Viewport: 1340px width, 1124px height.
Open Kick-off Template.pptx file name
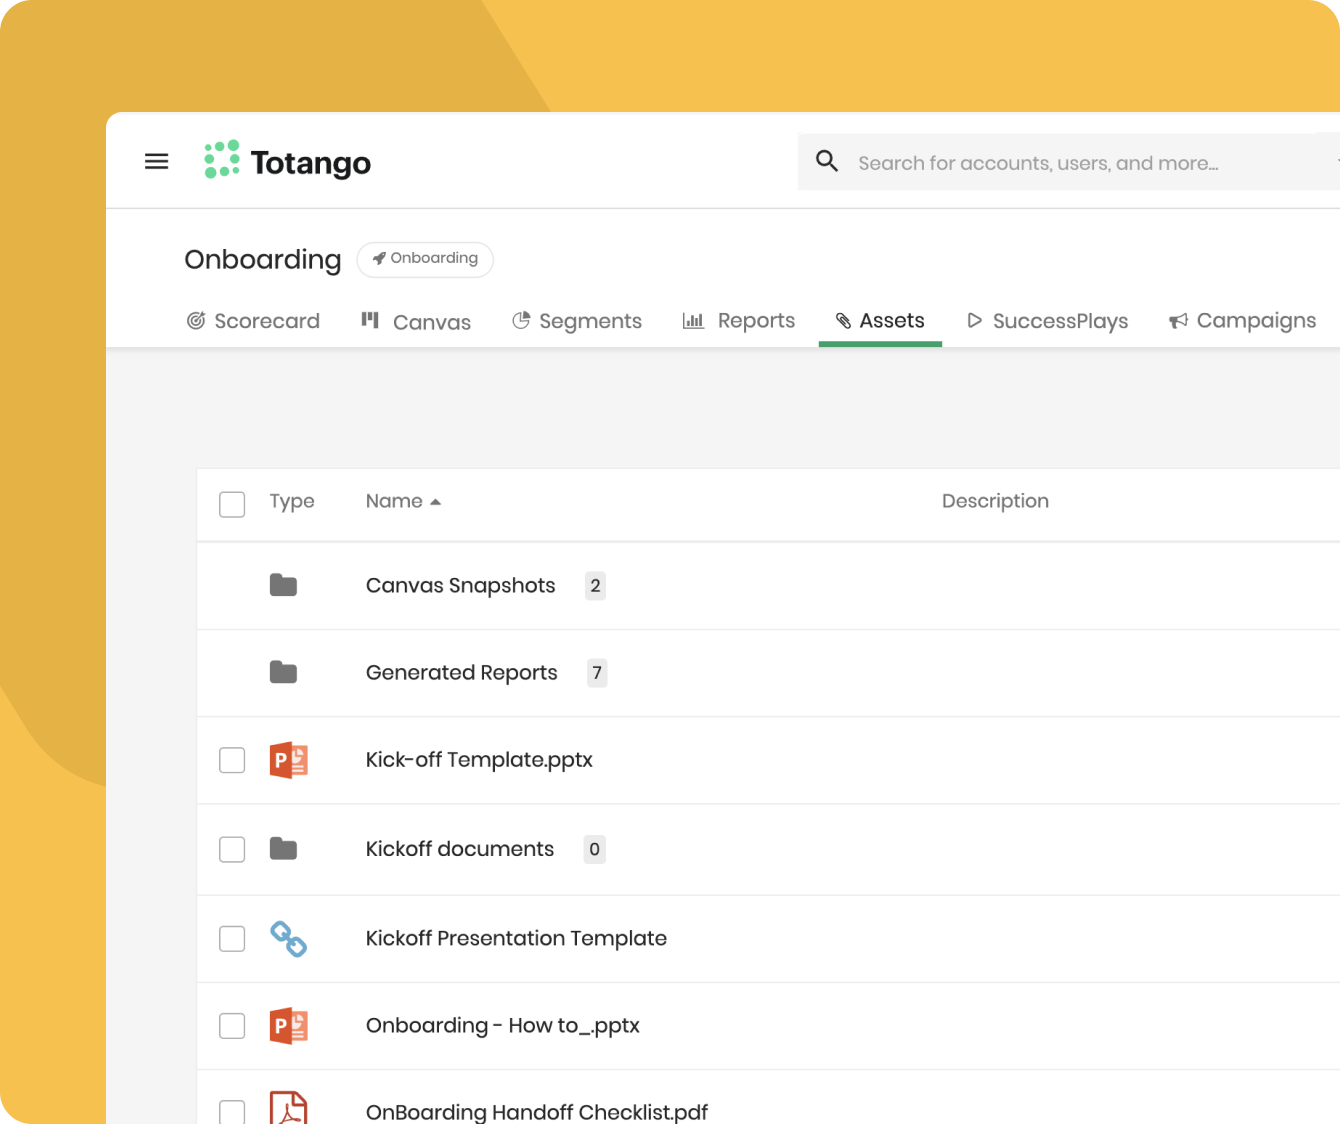[479, 760]
